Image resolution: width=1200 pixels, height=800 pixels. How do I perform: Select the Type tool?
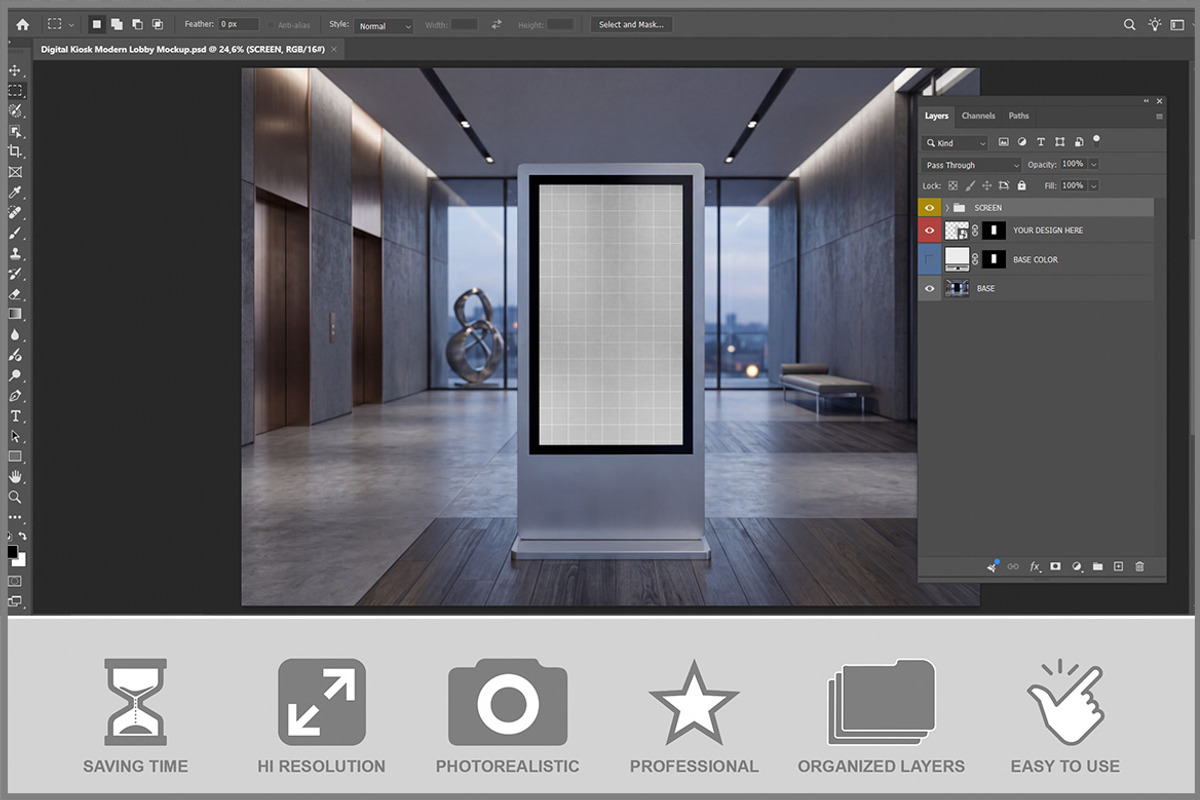[x=15, y=416]
